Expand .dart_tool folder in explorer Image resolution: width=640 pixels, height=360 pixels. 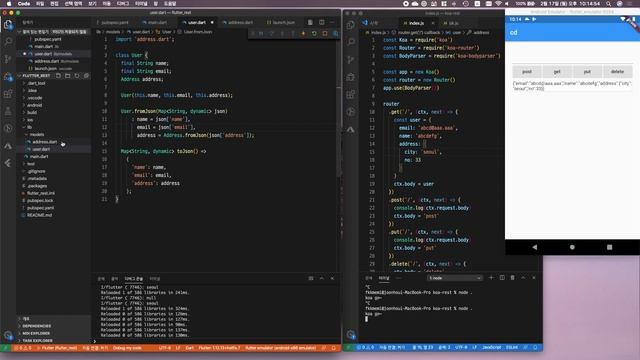[36, 83]
